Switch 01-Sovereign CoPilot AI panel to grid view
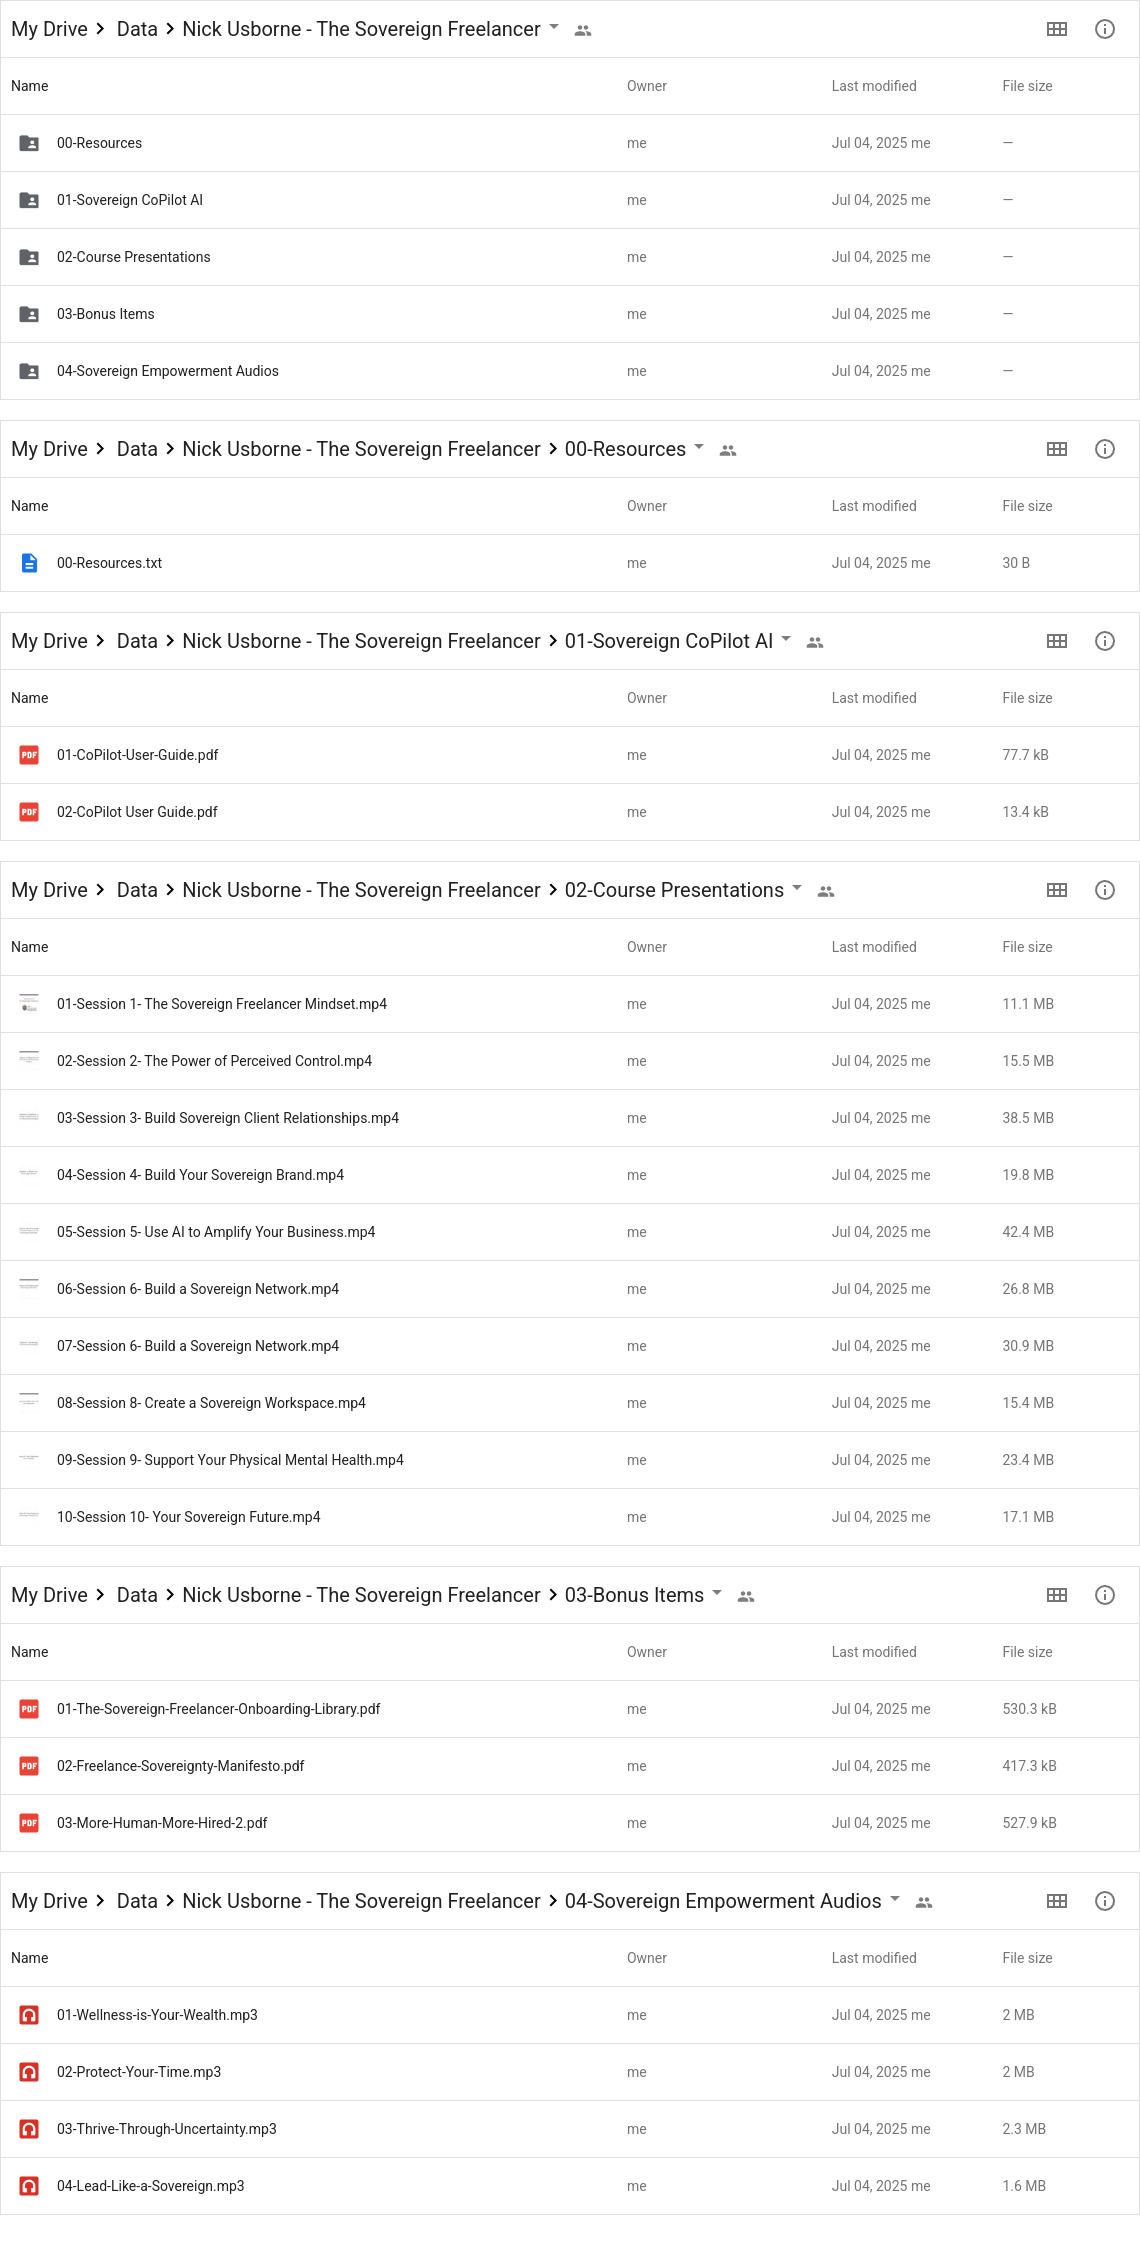Screen dimensions: 1140x2265 tap(1057, 641)
